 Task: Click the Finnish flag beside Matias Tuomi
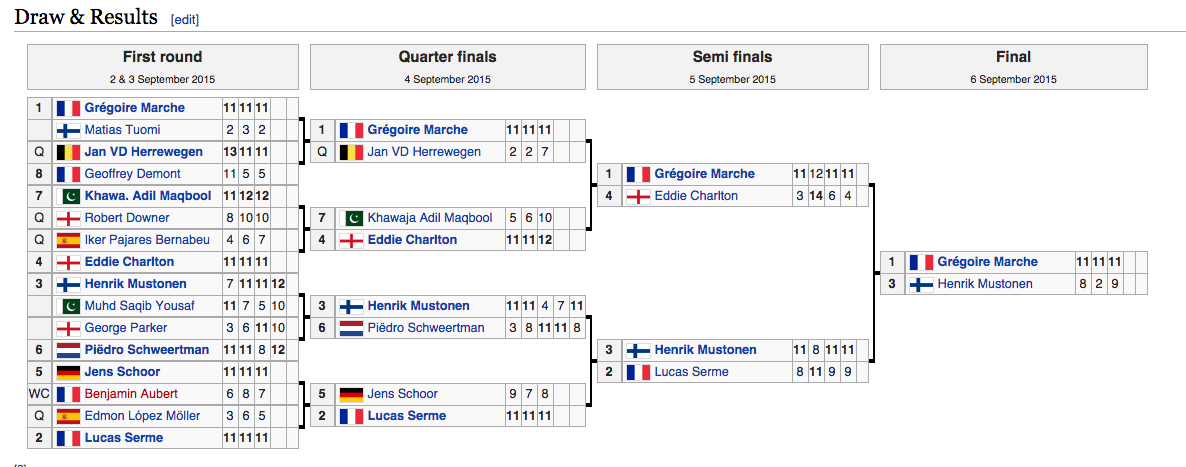click(x=68, y=130)
